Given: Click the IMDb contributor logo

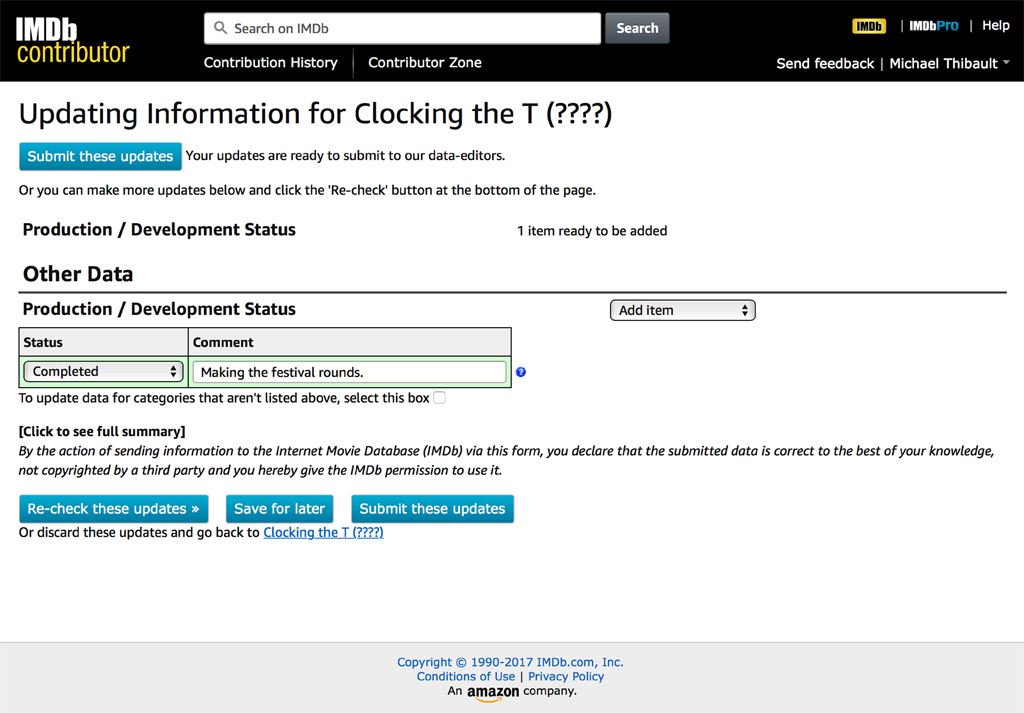Looking at the screenshot, I should pyautogui.click(x=72, y=41).
